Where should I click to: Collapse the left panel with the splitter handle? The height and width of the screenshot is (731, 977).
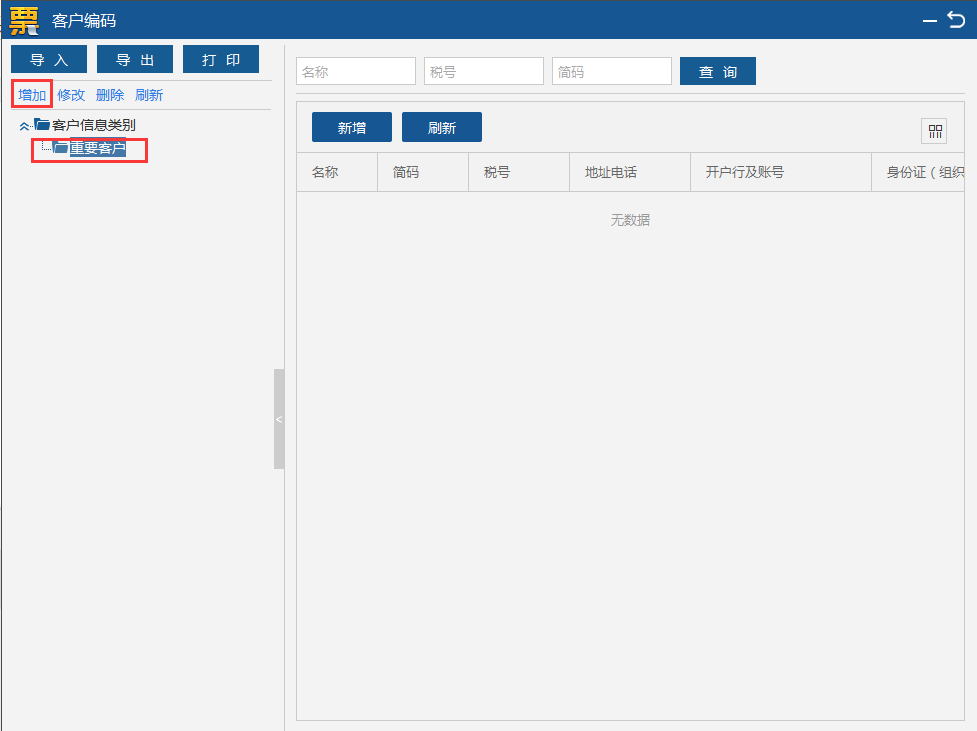click(279, 419)
